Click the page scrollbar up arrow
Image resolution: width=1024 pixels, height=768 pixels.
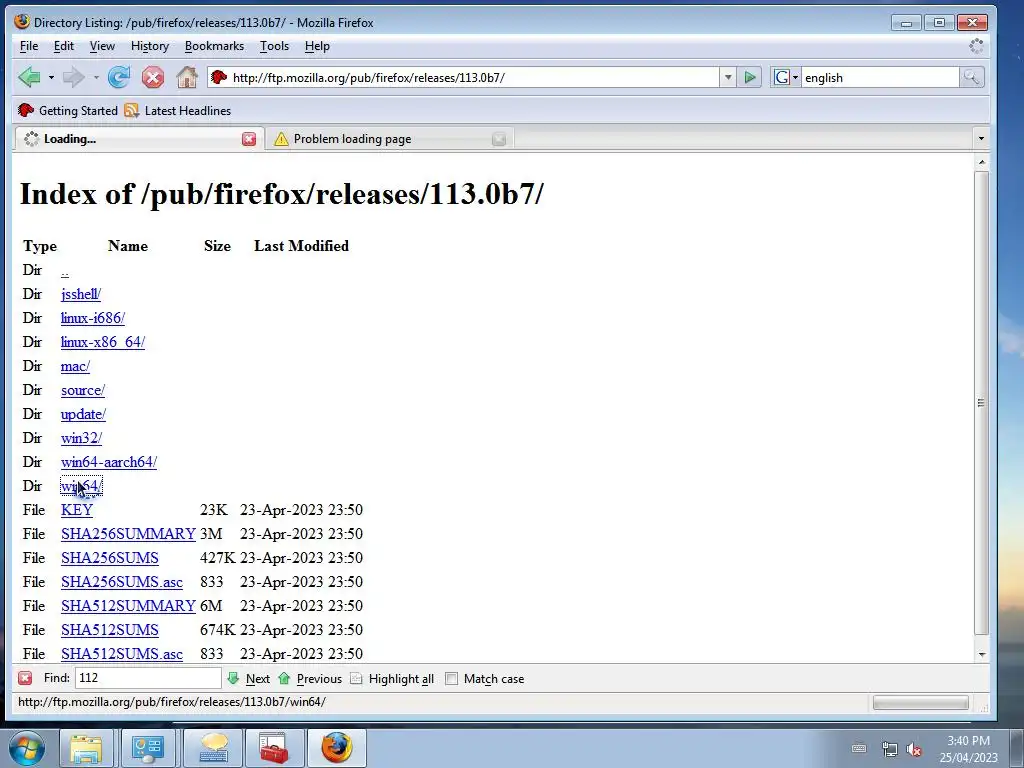pos(981,161)
